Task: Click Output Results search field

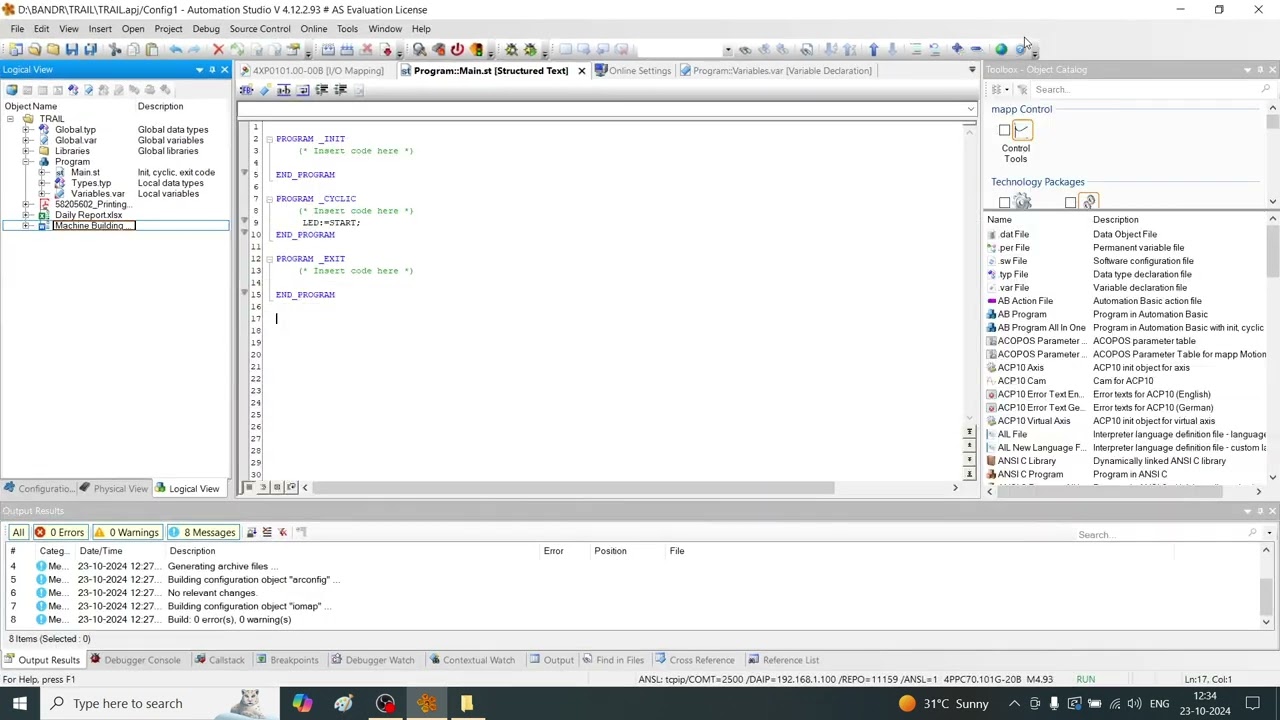Action: pyautogui.click(x=1165, y=535)
